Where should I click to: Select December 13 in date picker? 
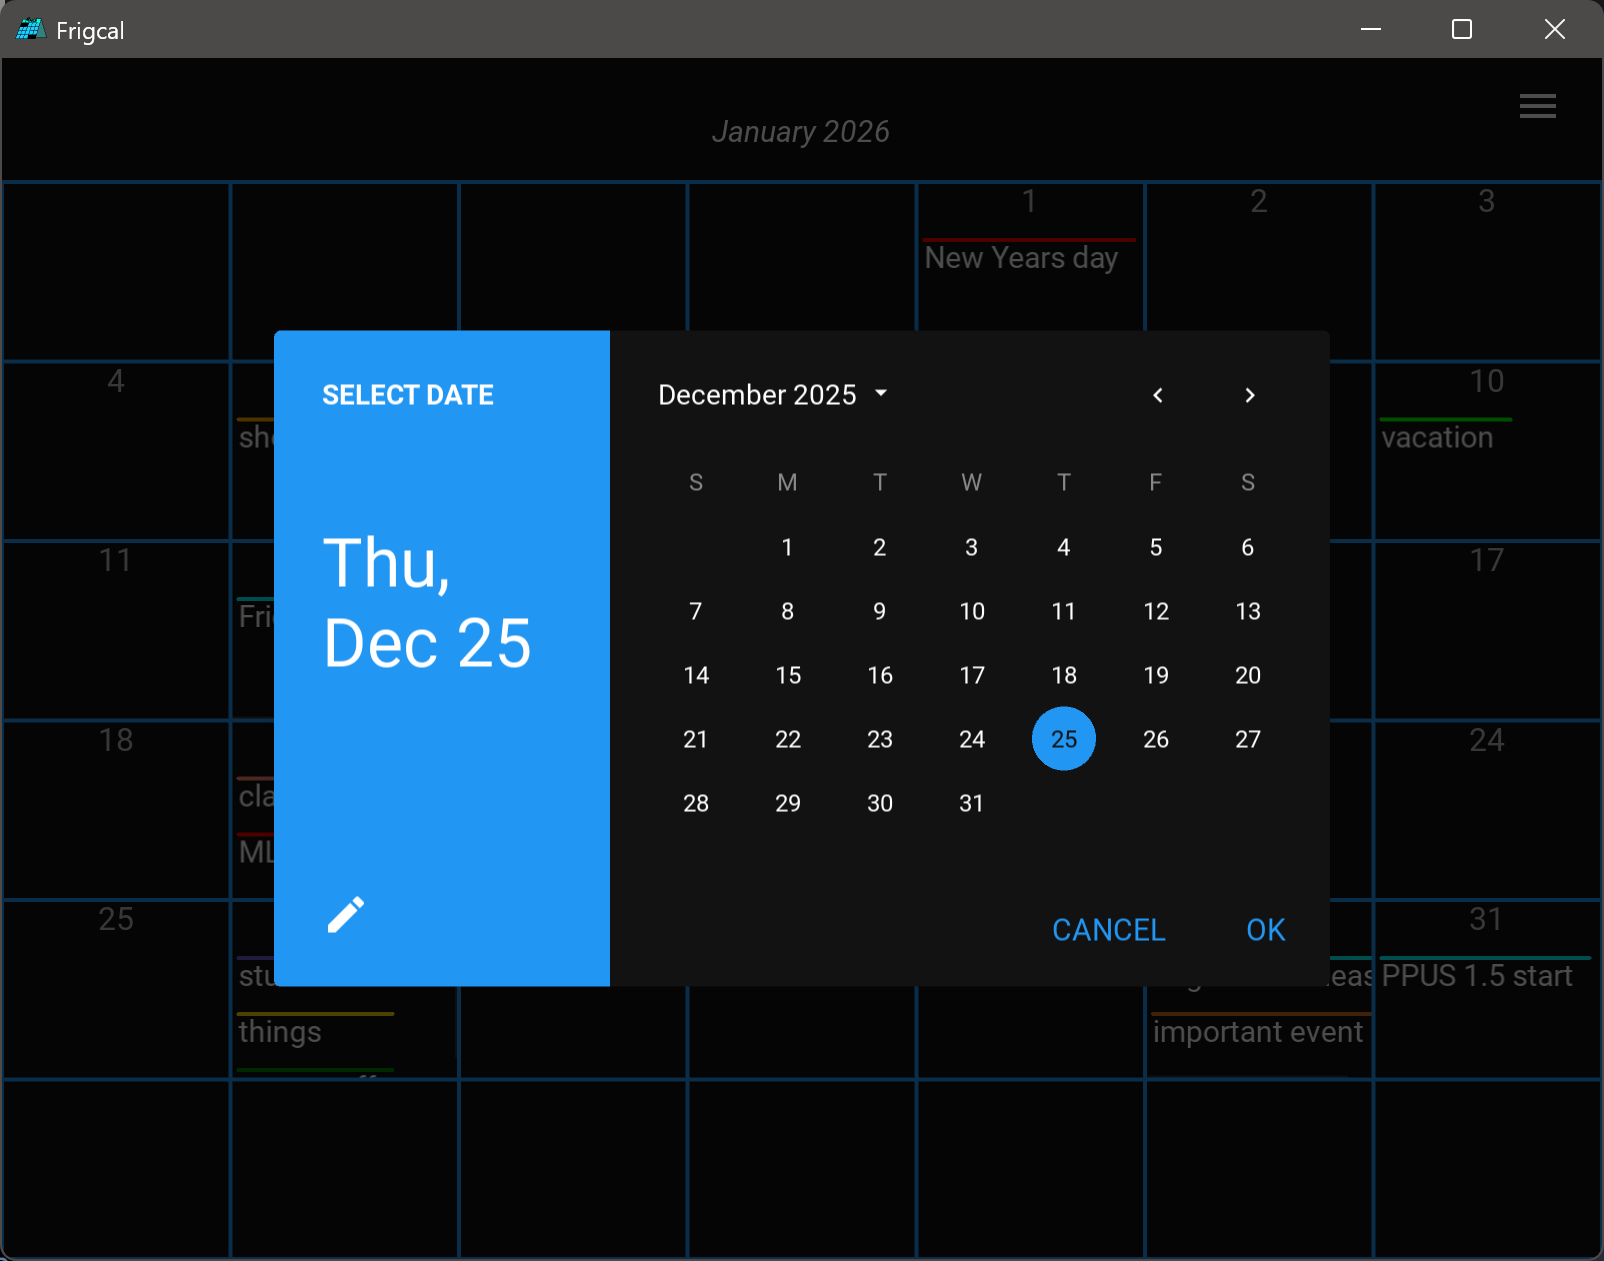pos(1247,611)
